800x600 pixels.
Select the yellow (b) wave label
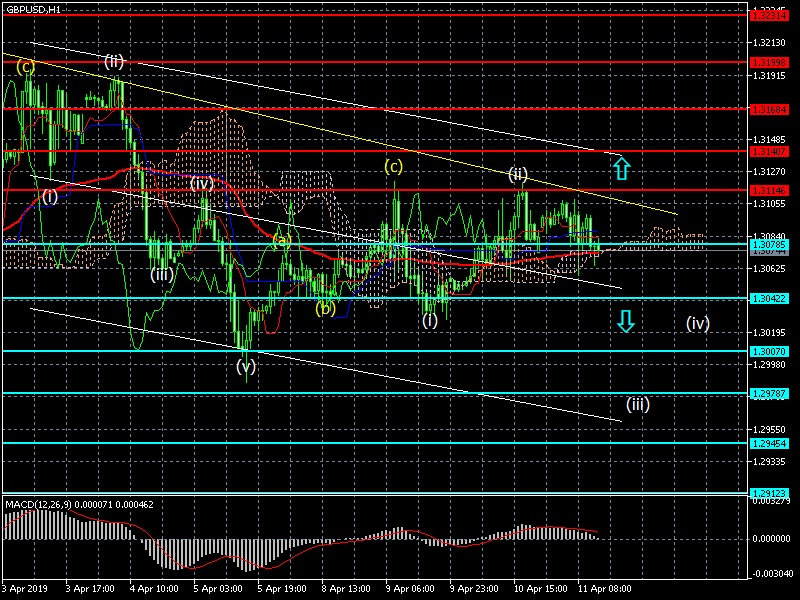tap(325, 308)
